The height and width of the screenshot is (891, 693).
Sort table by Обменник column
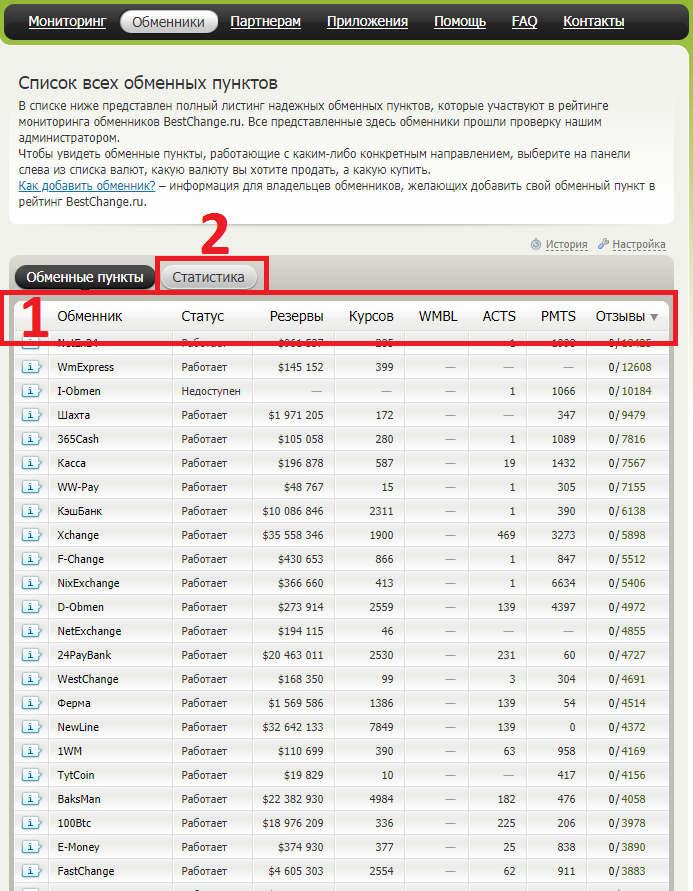click(x=90, y=317)
